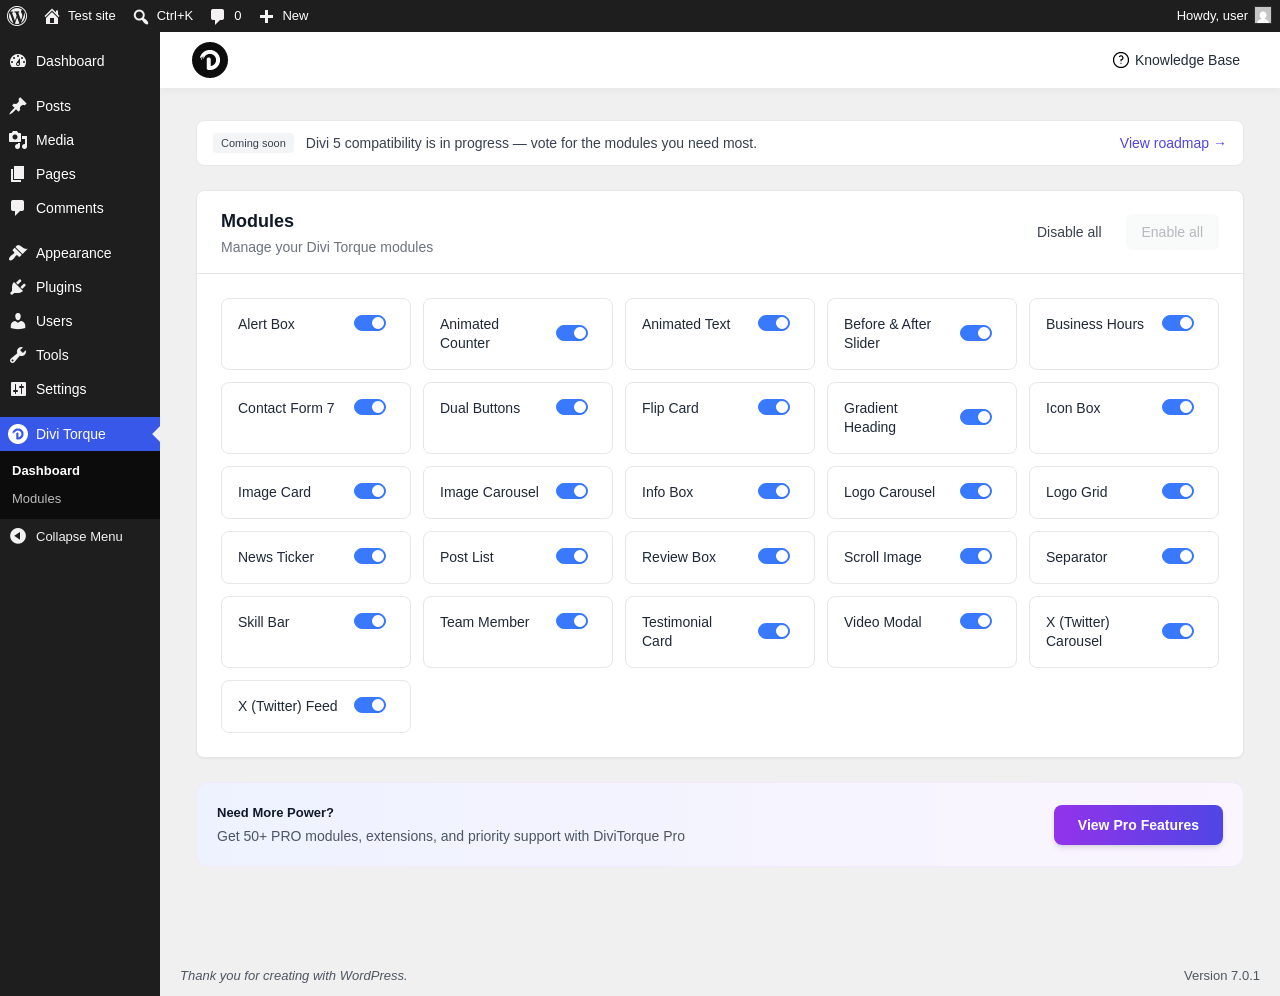
Task: Toggle the Separator module
Action: point(1178,556)
